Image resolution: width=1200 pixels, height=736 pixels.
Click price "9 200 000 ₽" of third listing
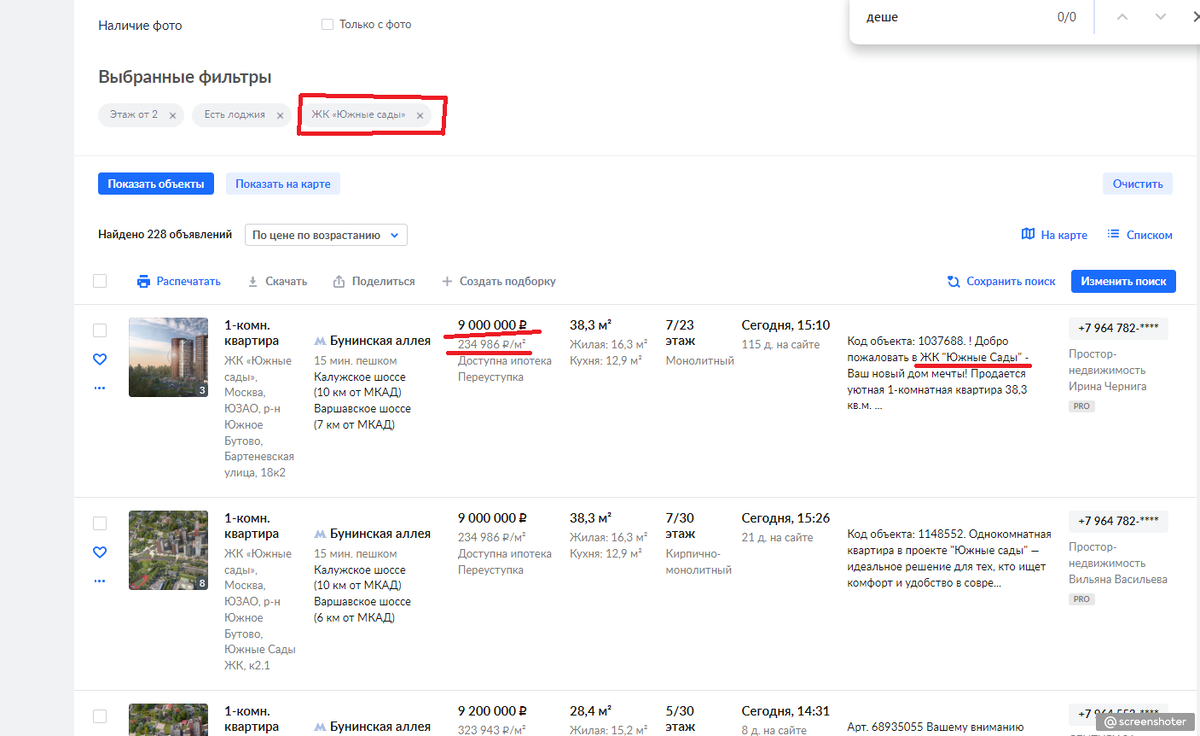(x=493, y=711)
